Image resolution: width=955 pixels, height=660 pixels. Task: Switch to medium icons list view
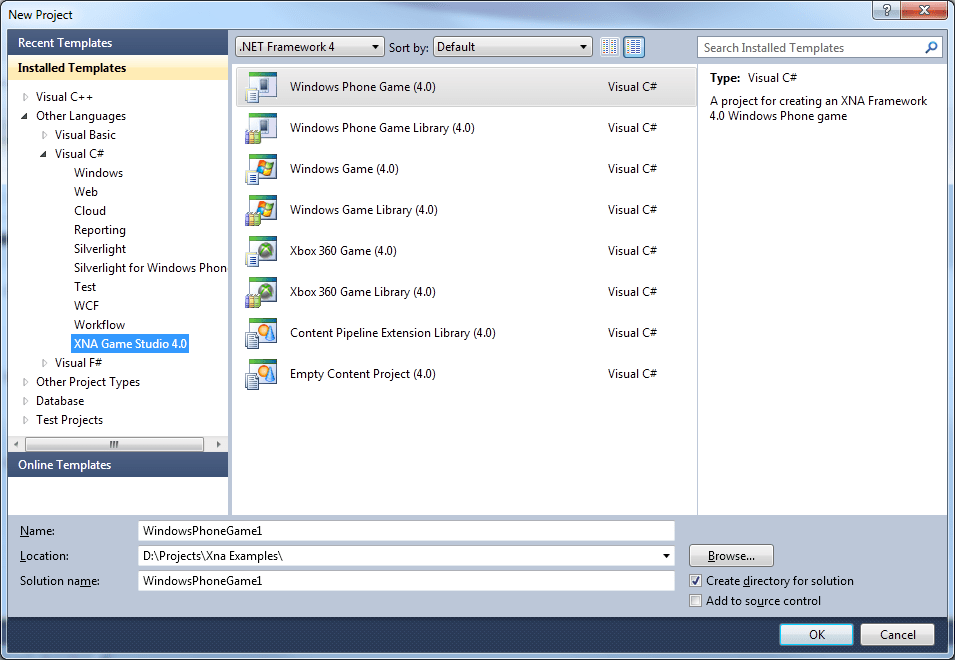pyautogui.click(x=634, y=47)
